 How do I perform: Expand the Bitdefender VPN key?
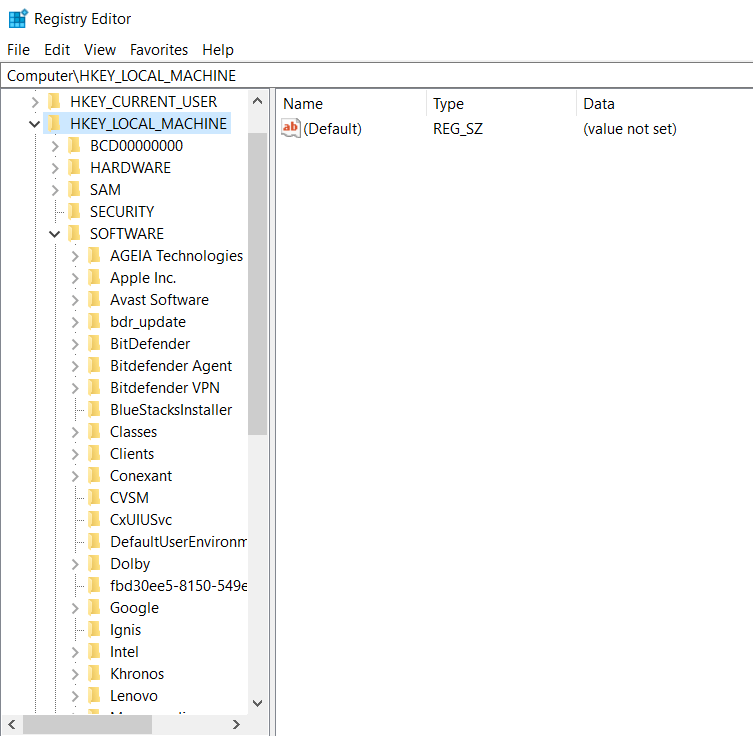tap(75, 387)
